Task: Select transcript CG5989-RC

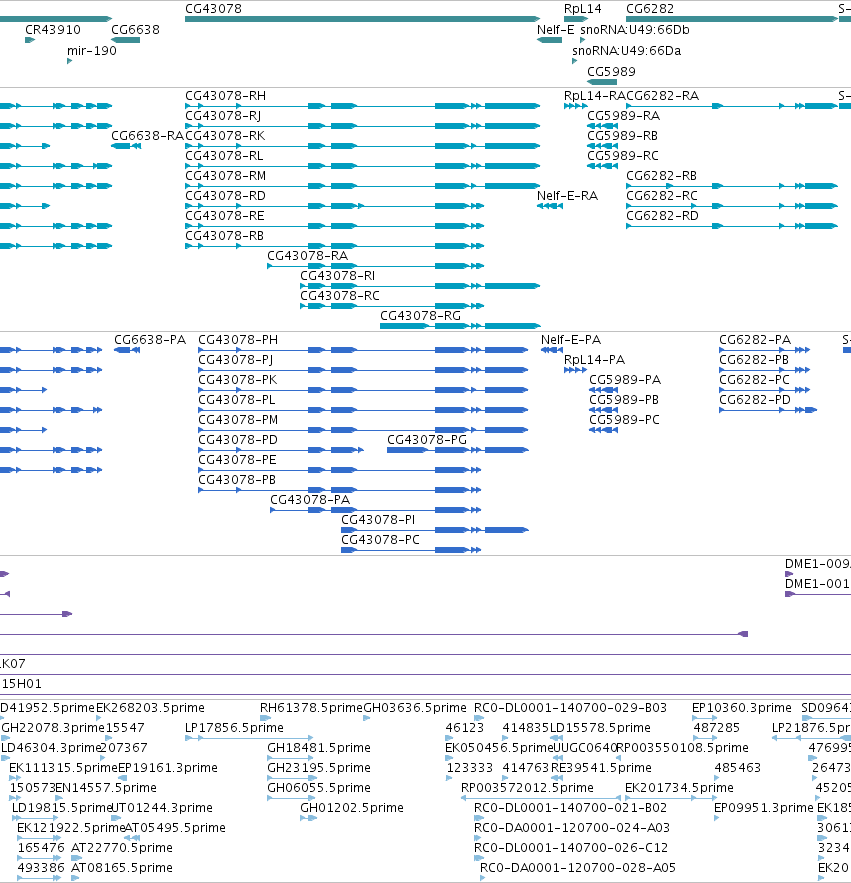Action: [623, 156]
